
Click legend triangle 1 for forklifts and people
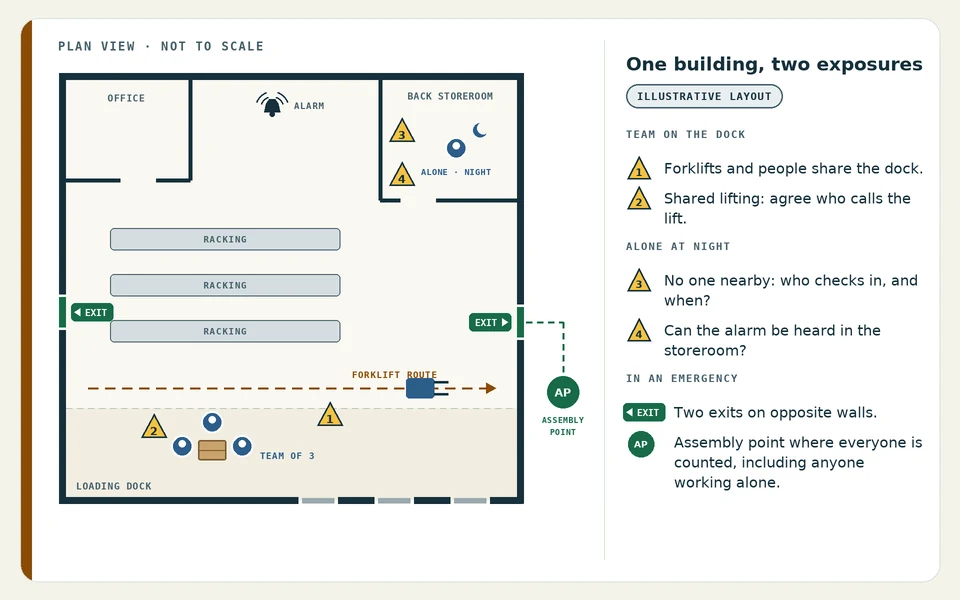[x=639, y=168]
